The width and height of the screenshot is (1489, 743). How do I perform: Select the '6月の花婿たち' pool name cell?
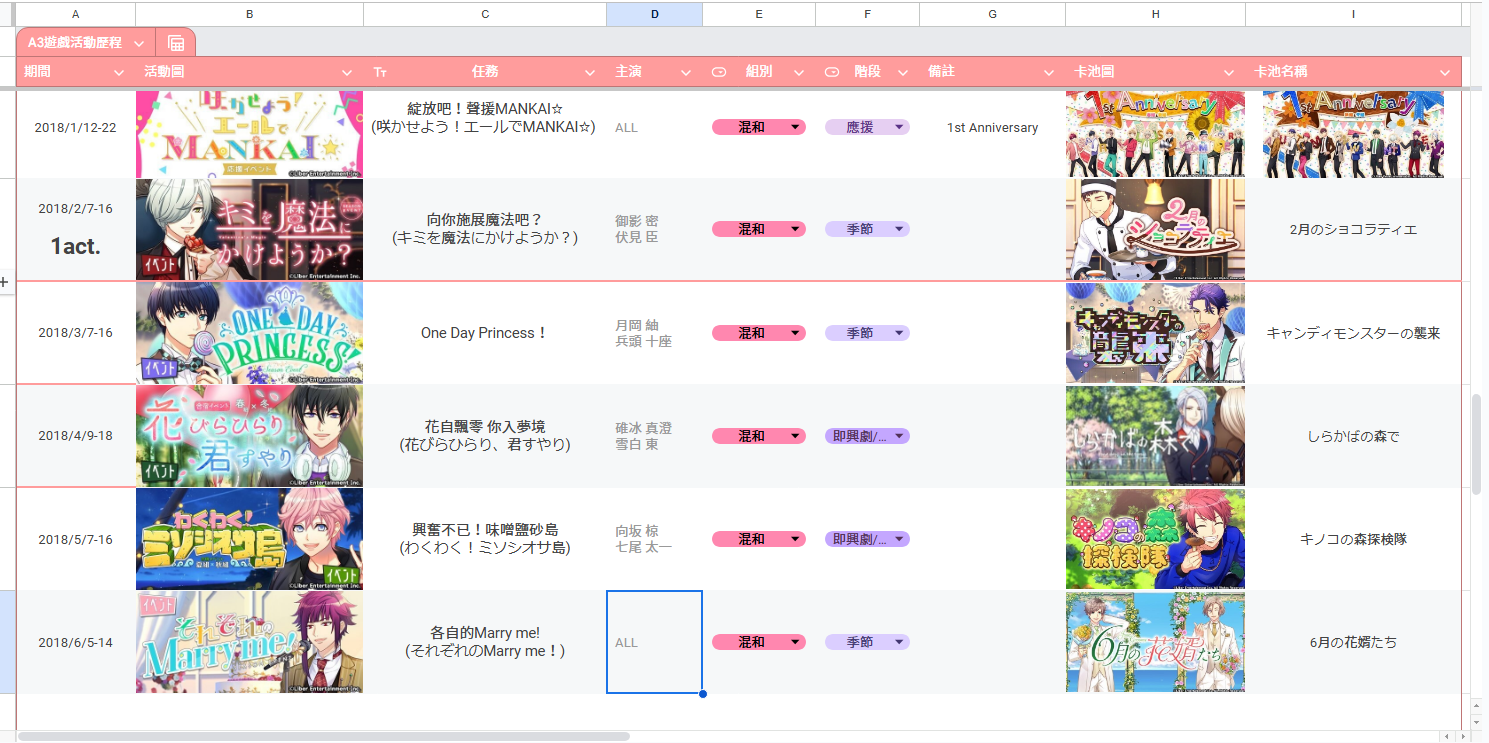[1353, 642]
